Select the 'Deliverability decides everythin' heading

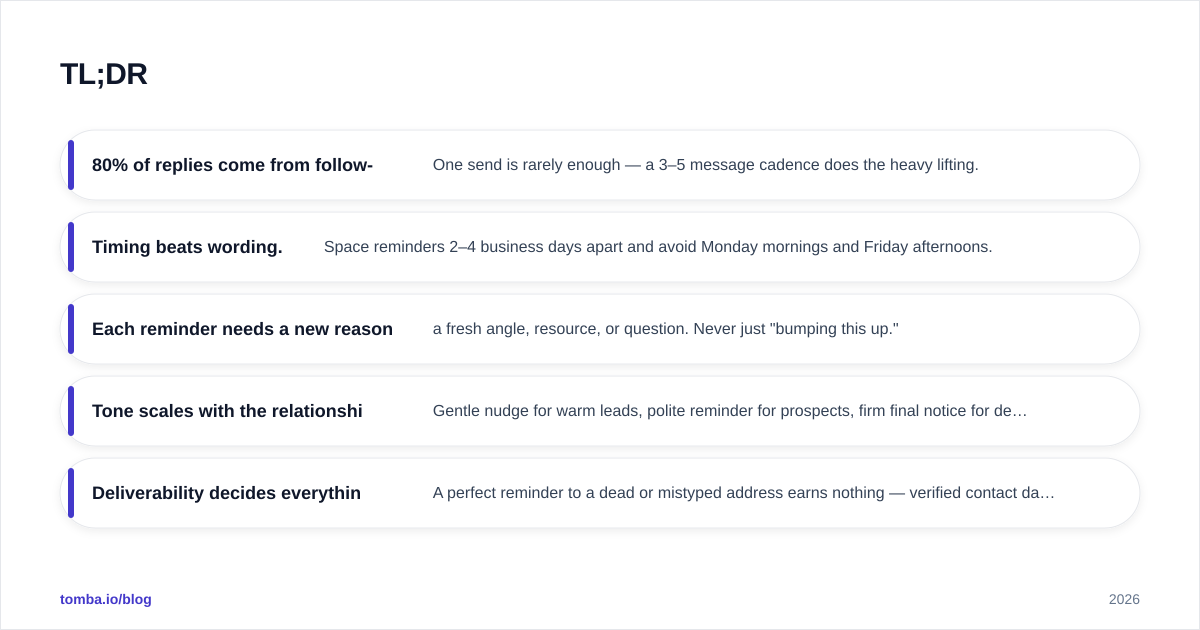pos(226,493)
